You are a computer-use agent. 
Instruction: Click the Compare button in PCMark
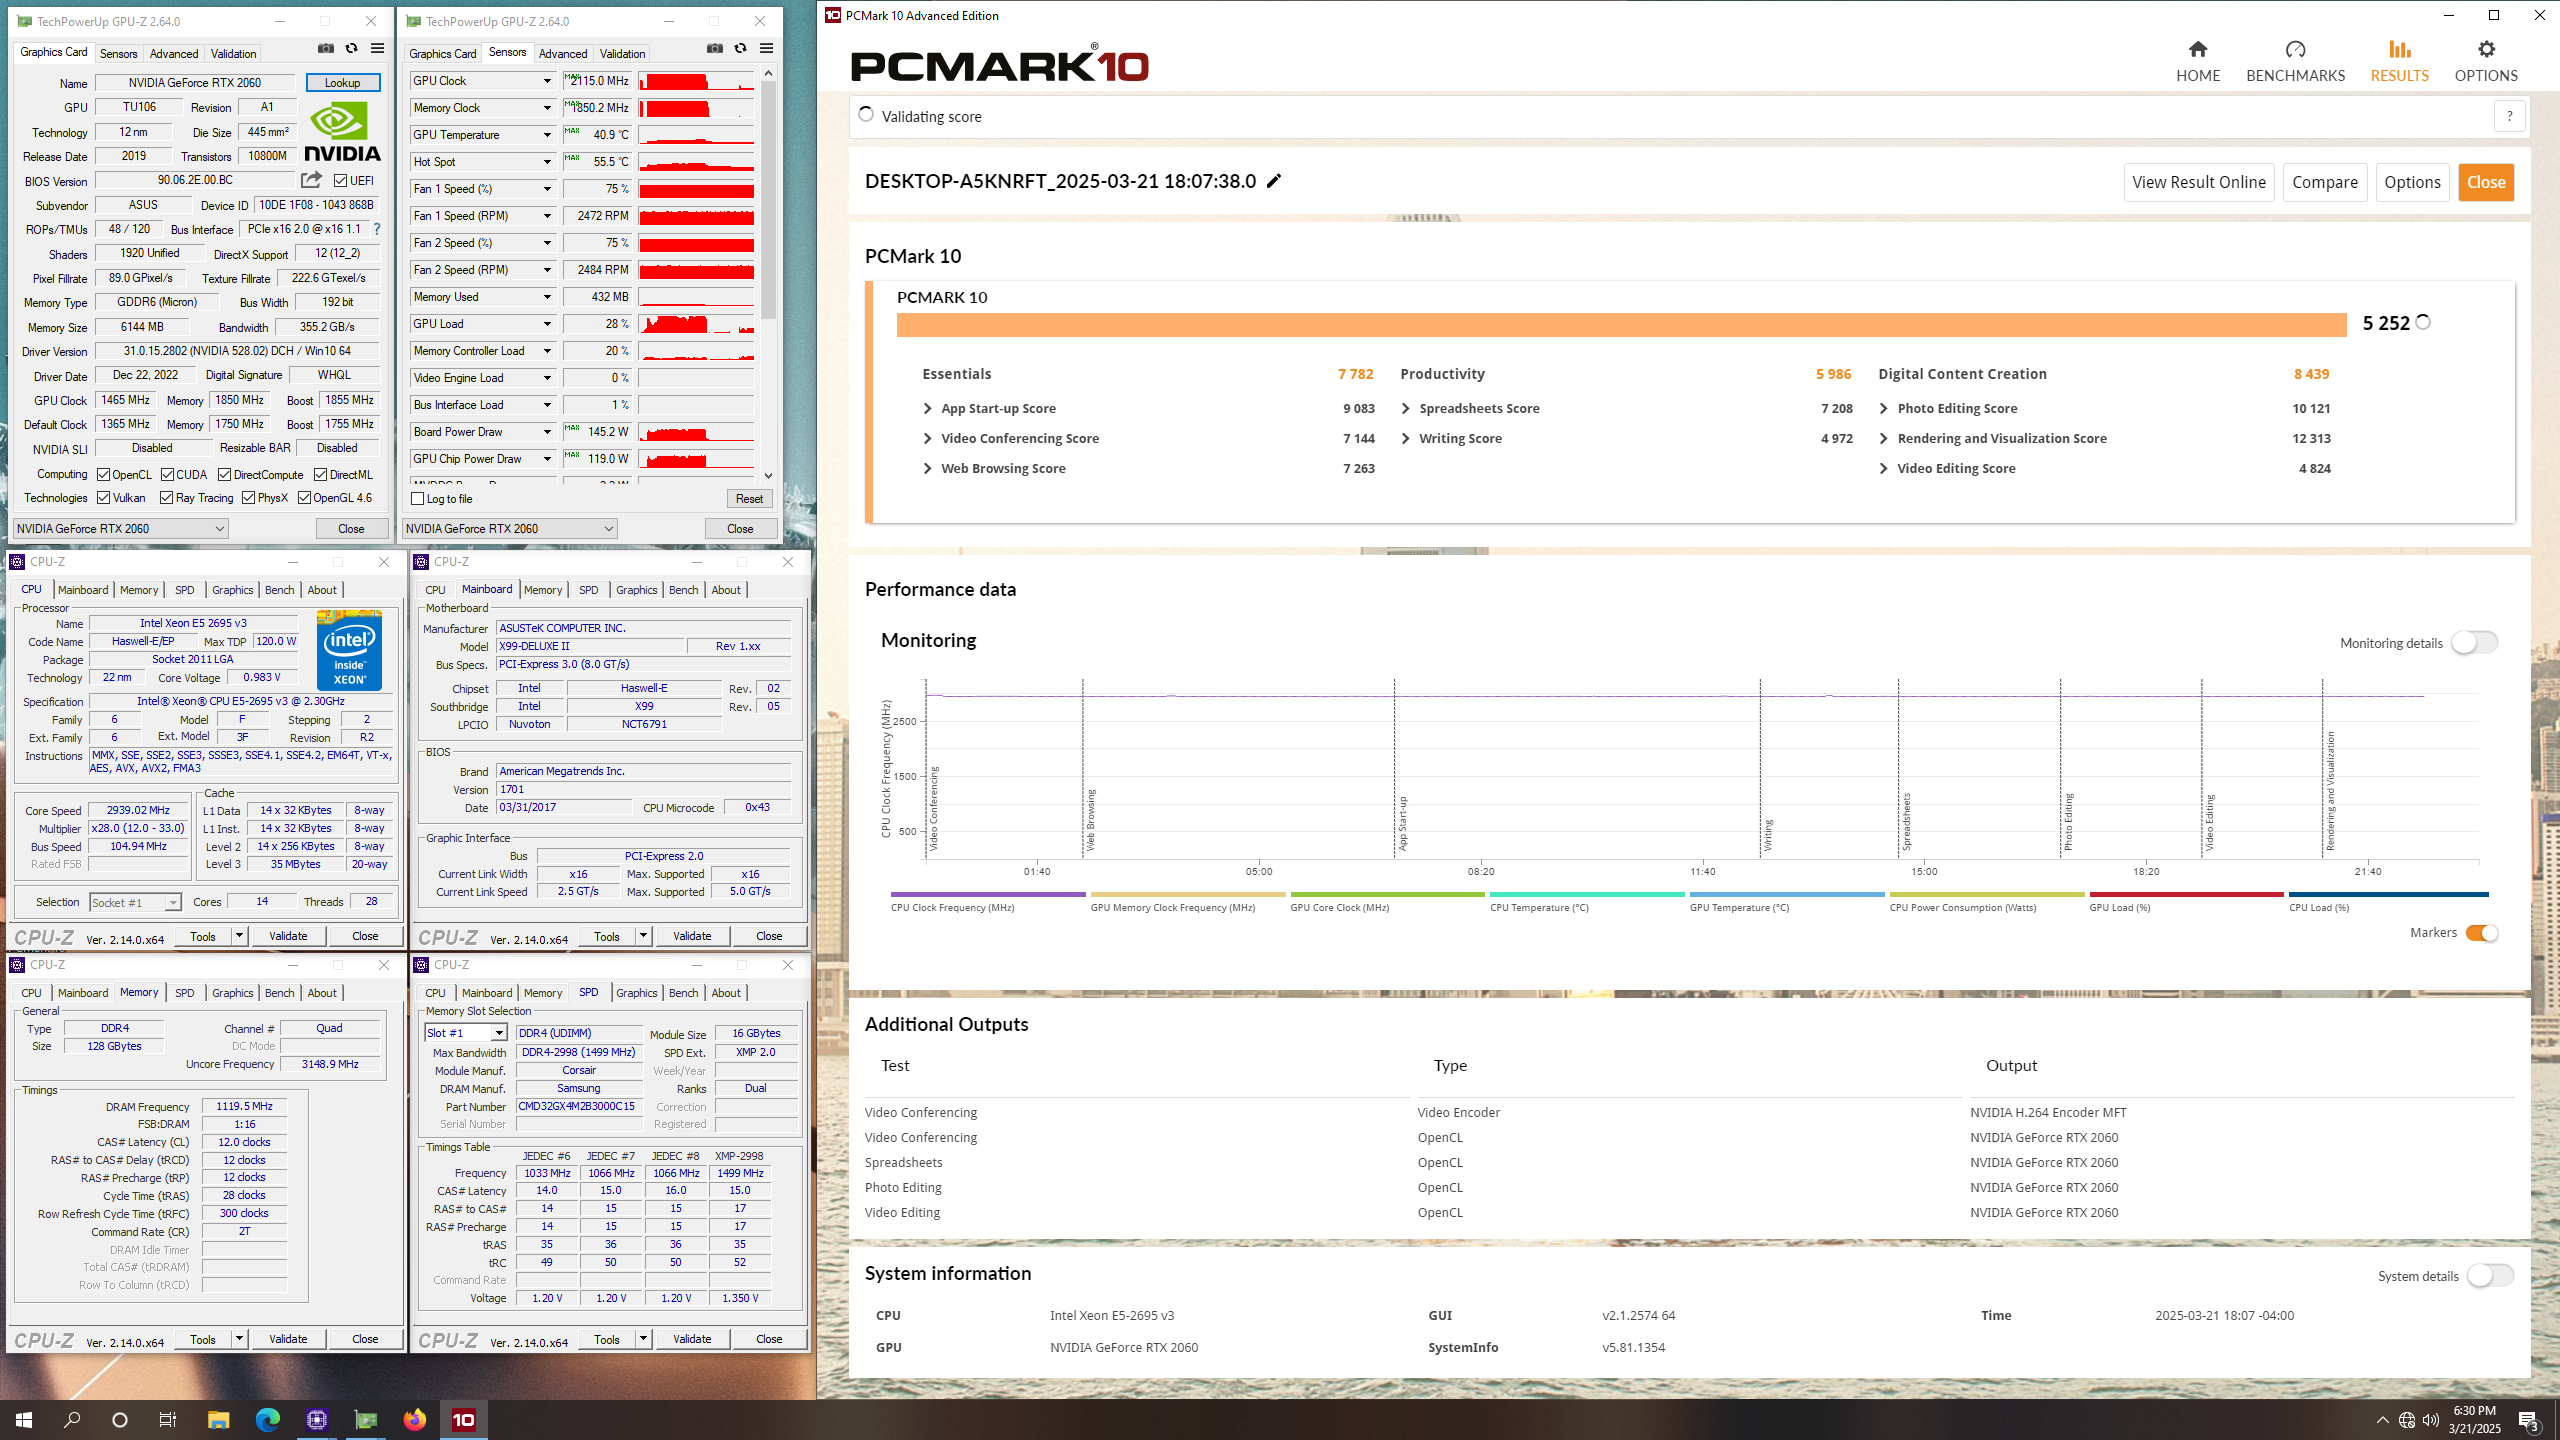2324,182
